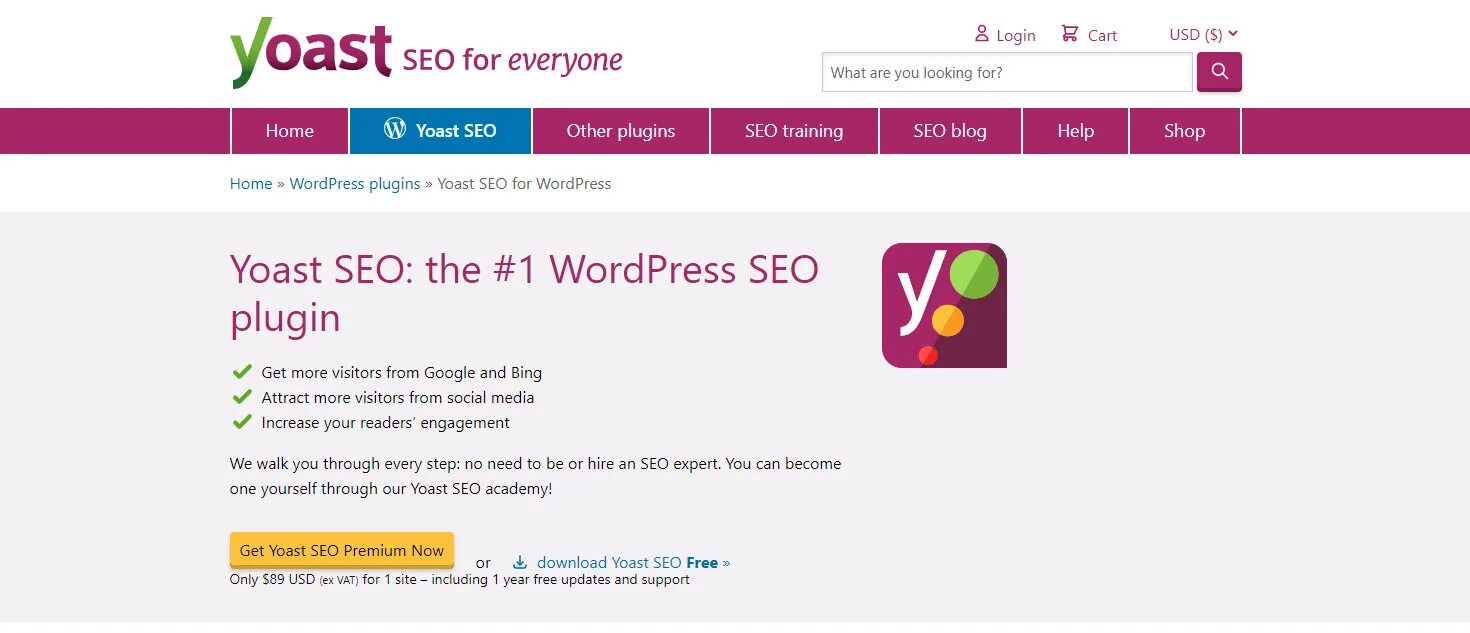Screen dimensions: 1470x633
Task: Click 'Yoast SEO for WordPress' breadcrumb text
Action: coord(524,184)
